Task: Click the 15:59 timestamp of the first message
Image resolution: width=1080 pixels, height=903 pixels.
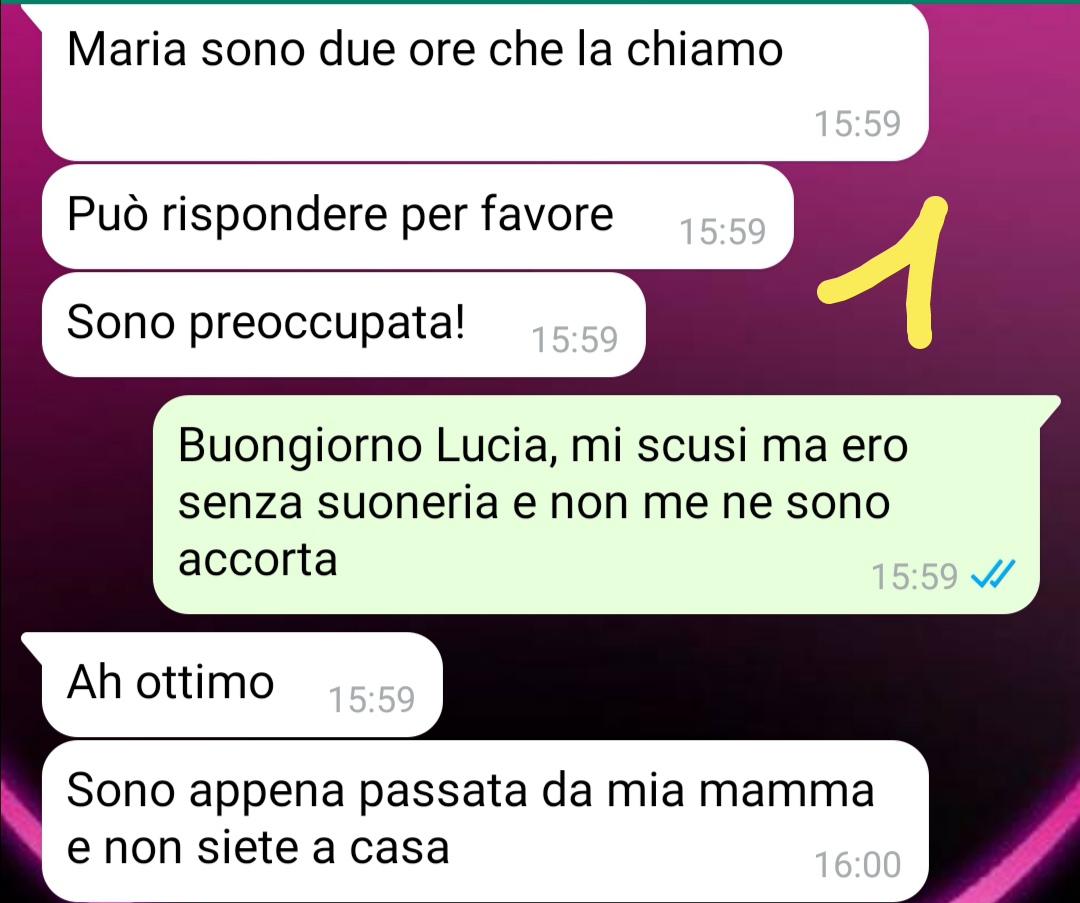Action: point(858,123)
